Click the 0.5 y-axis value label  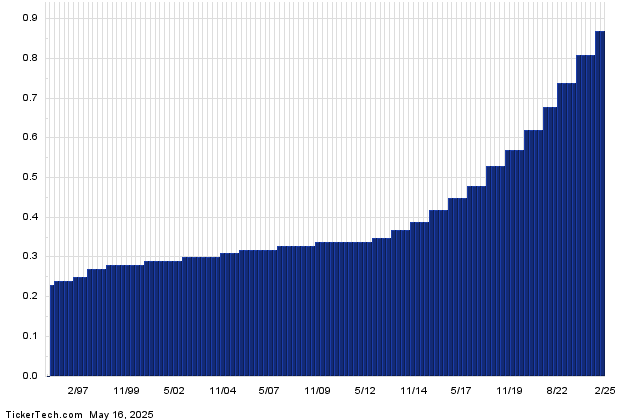point(29,177)
